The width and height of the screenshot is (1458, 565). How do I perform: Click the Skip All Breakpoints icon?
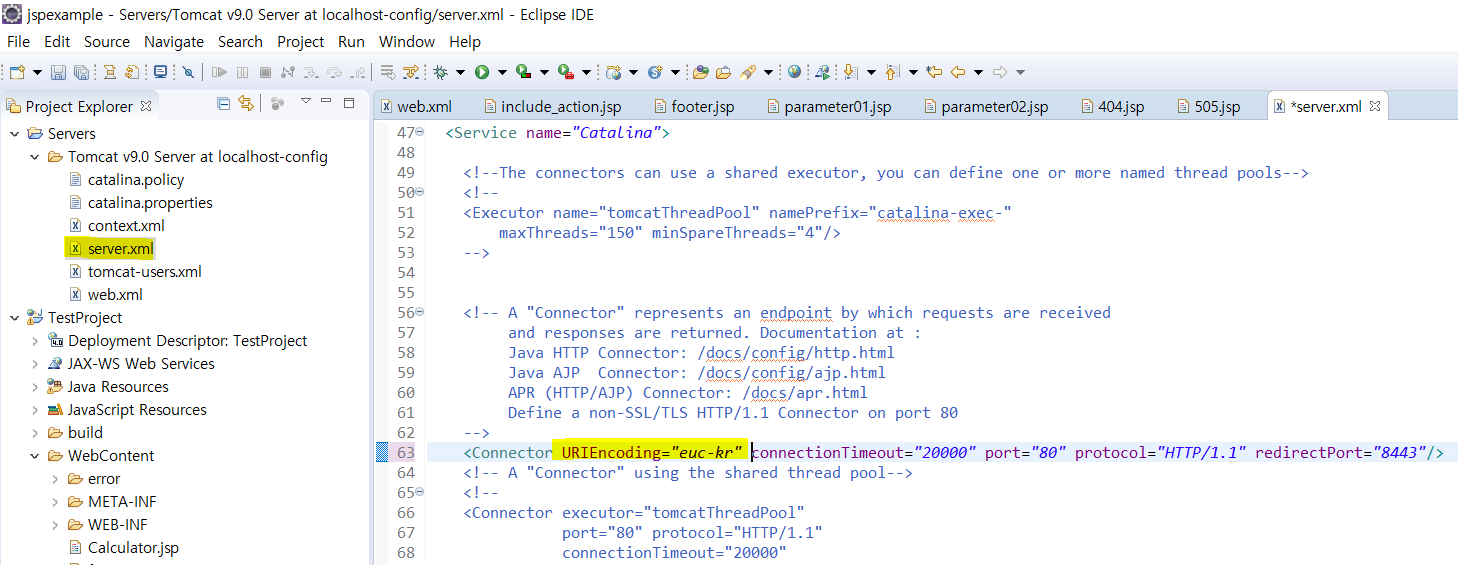coord(188,72)
